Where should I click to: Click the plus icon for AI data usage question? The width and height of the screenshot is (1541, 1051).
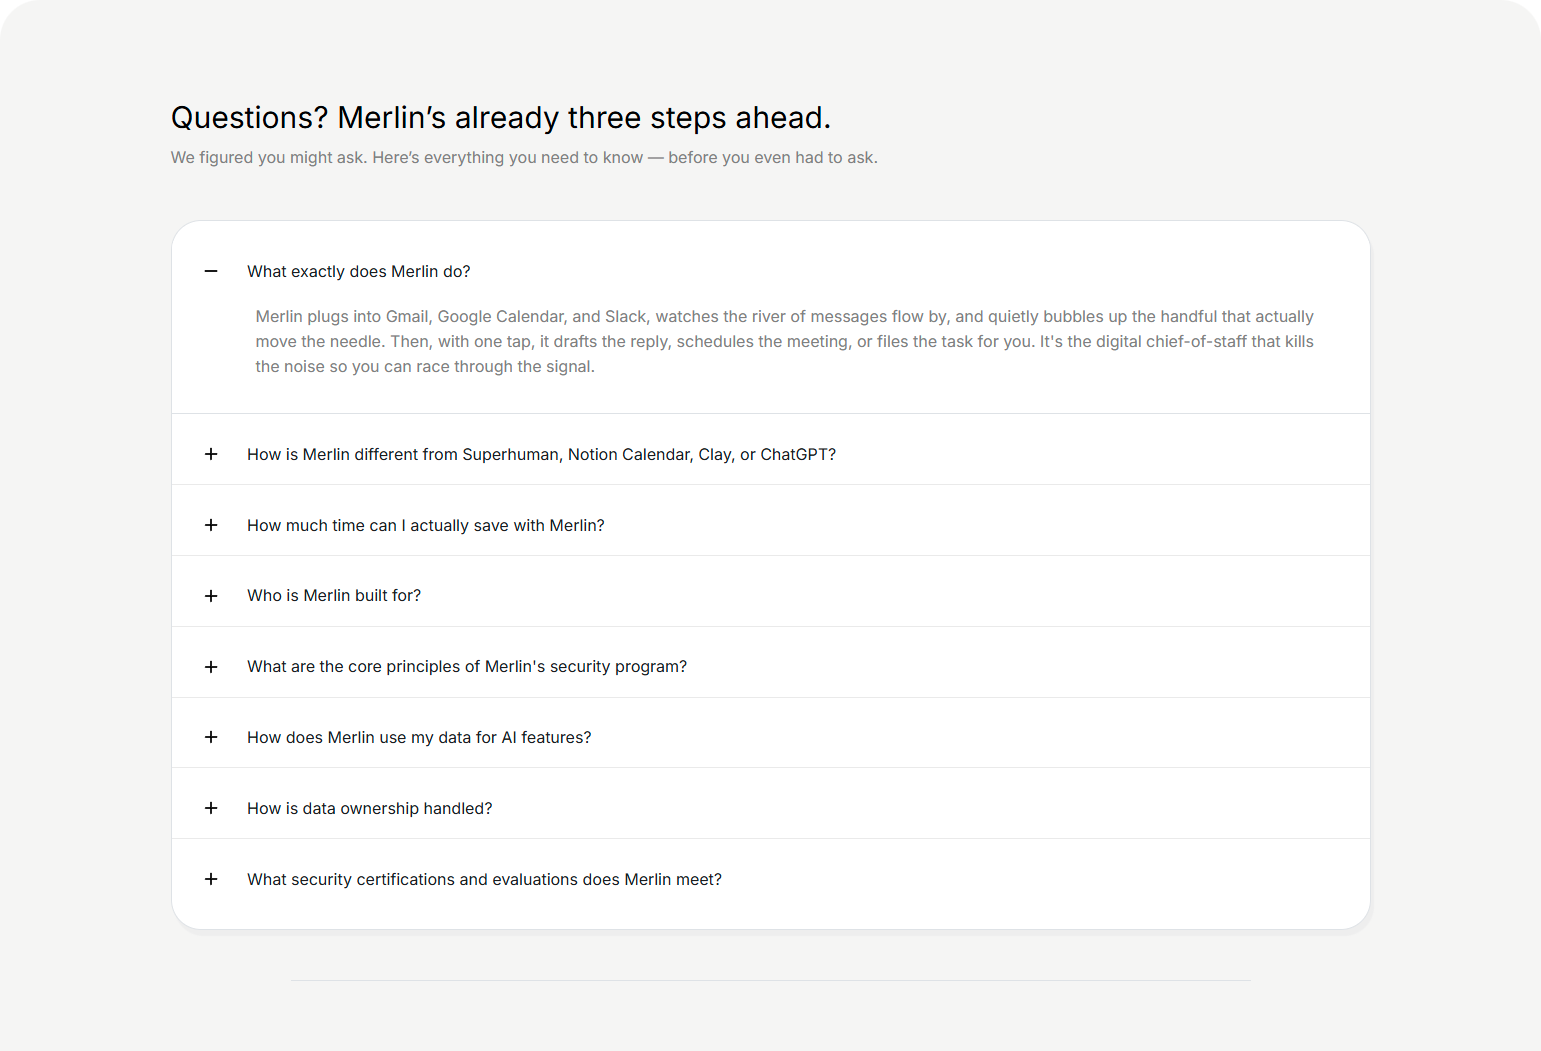(211, 737)
